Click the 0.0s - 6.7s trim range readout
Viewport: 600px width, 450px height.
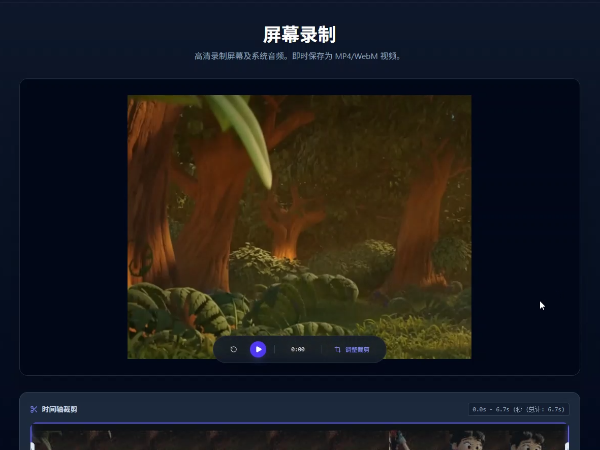point(518,409)
